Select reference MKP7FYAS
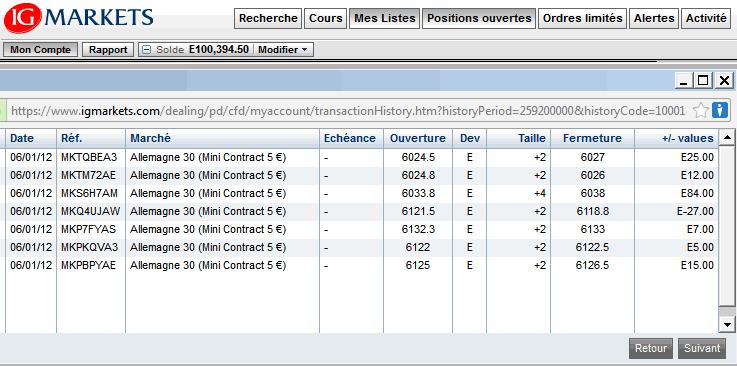Screen dimensions: 737x366 coord(88,229)
